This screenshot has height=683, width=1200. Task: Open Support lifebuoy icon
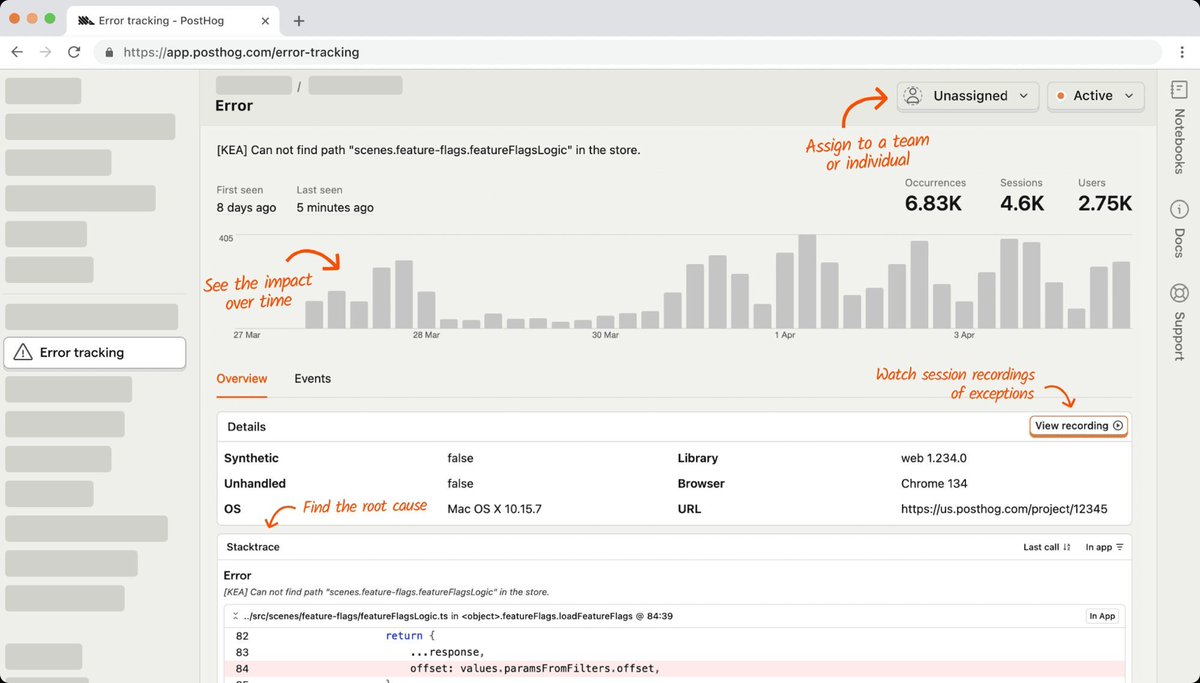(1179, 293)
